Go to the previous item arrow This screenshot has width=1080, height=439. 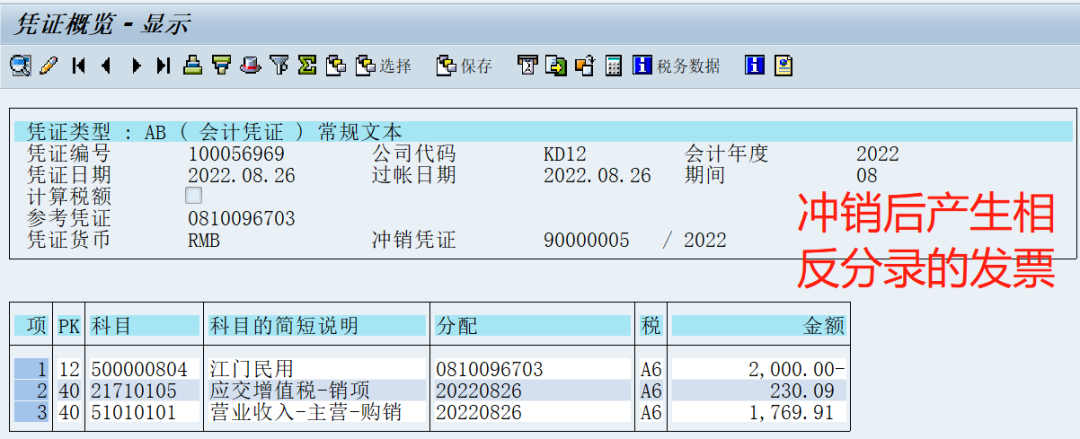(106, 65)
